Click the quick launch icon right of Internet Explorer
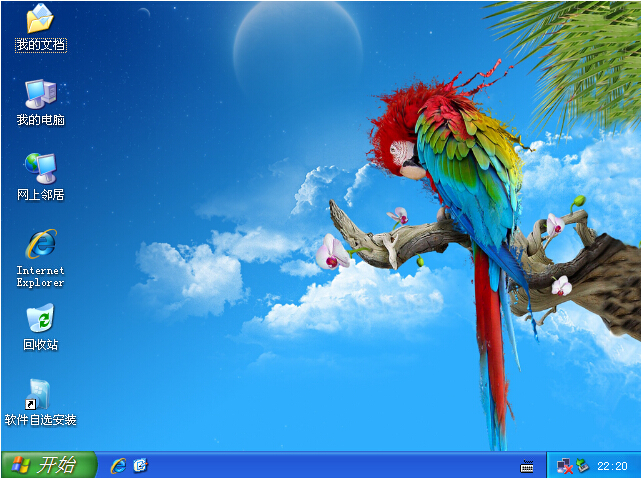This screenshot has height=478, width=641. 140,465
